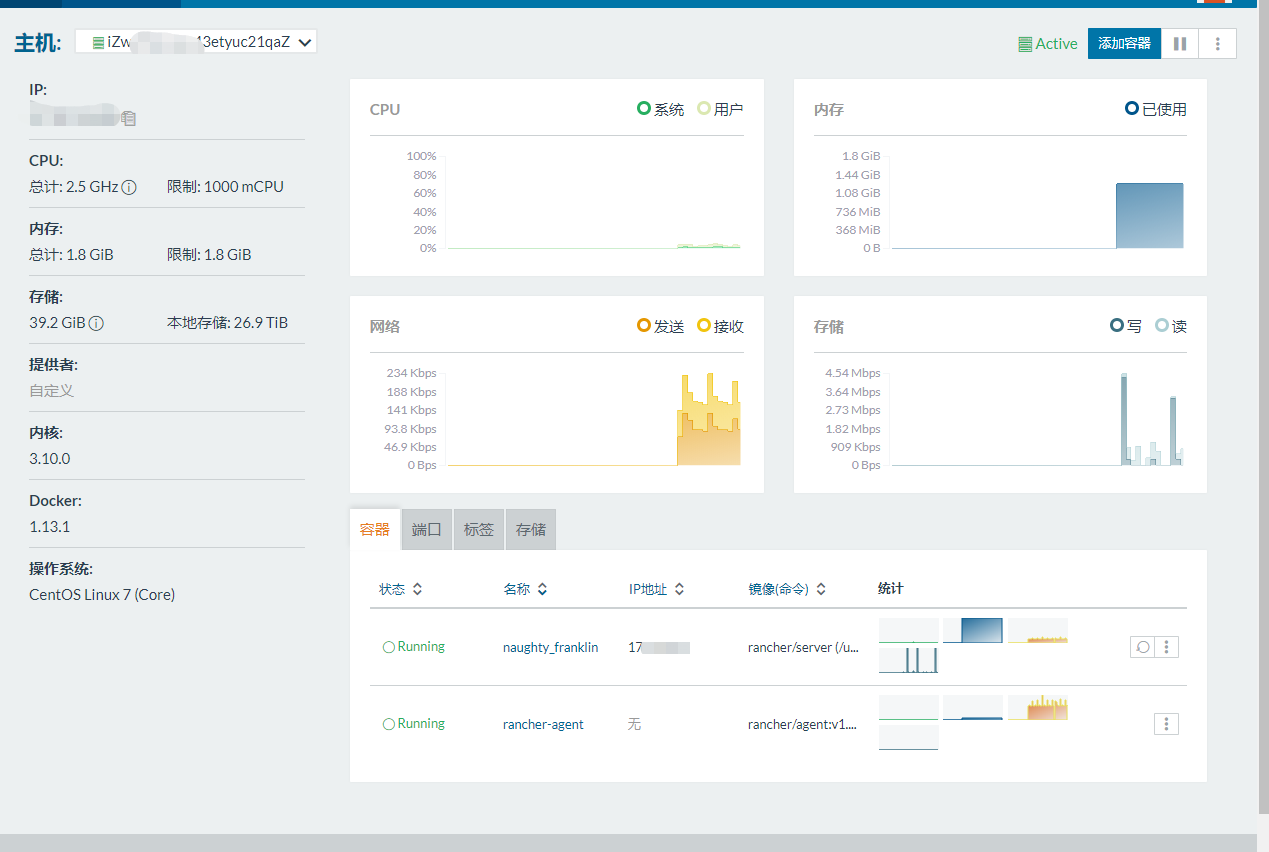Toggle User (用户) series in CPU chart

tap(720, 109)
